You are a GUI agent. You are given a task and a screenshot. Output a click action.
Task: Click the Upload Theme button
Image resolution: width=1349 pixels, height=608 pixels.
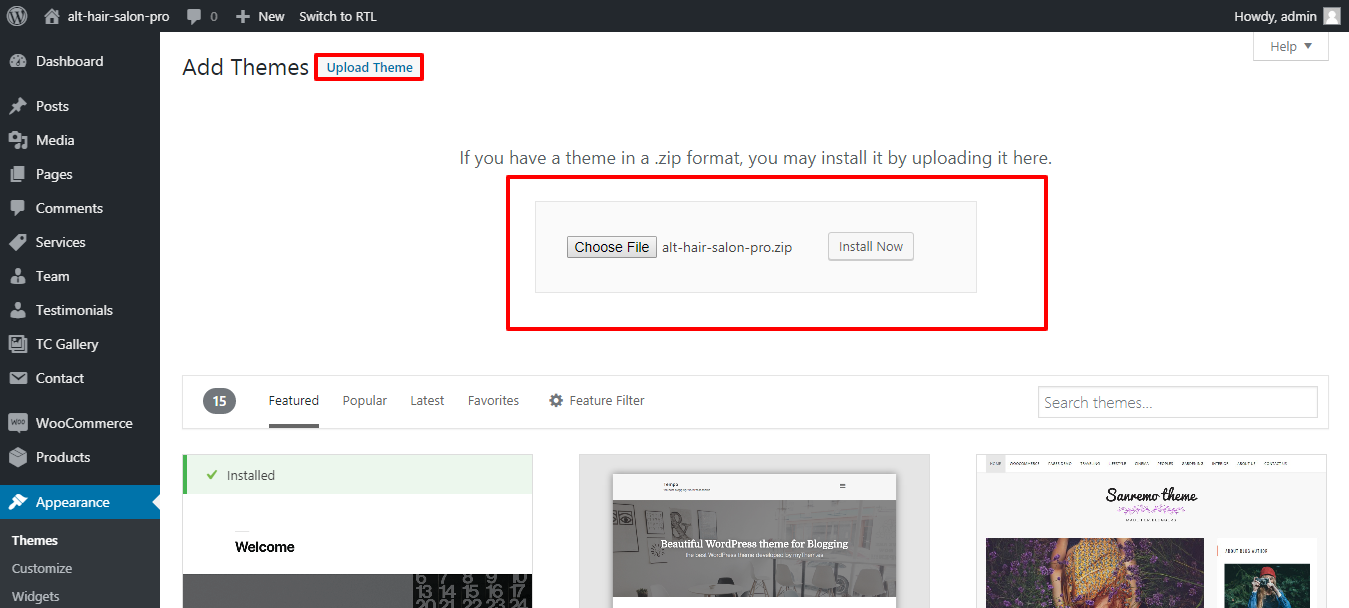click(x=369, y=67)
